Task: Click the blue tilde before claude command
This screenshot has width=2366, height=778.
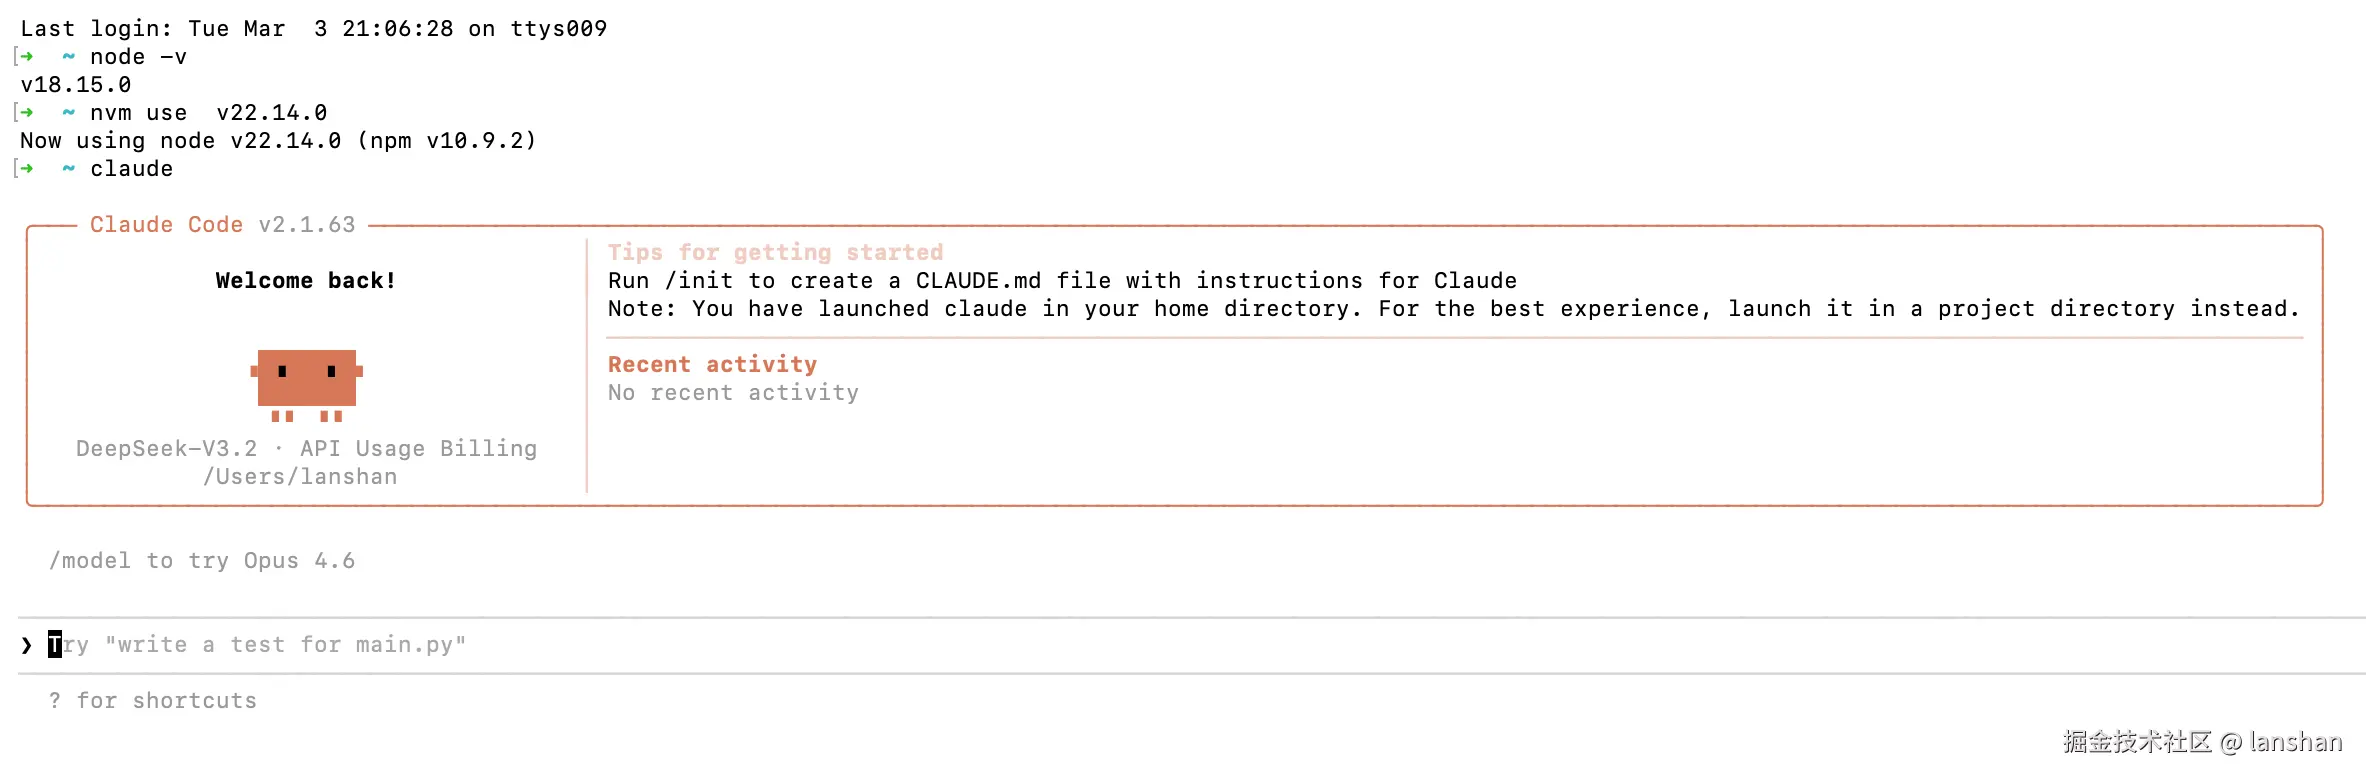Action: click(68, 169)
